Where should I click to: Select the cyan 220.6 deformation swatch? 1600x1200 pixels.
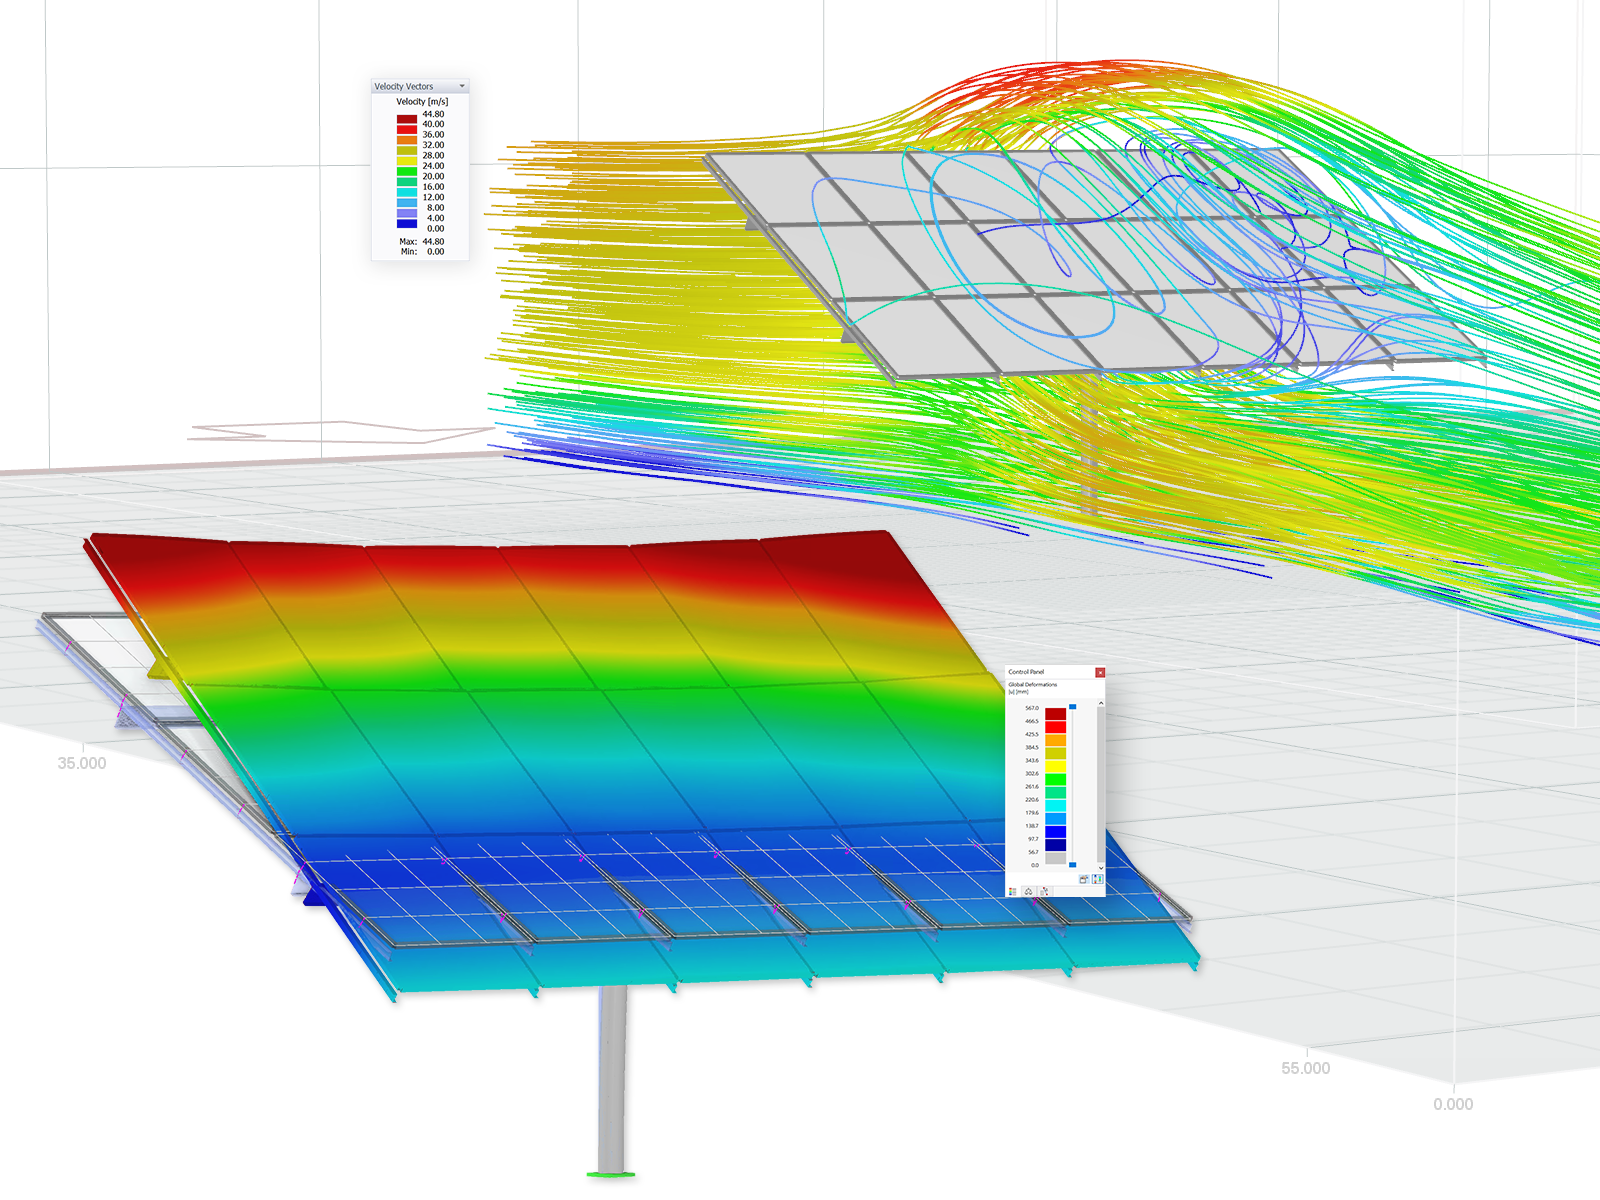(1056, 806)
